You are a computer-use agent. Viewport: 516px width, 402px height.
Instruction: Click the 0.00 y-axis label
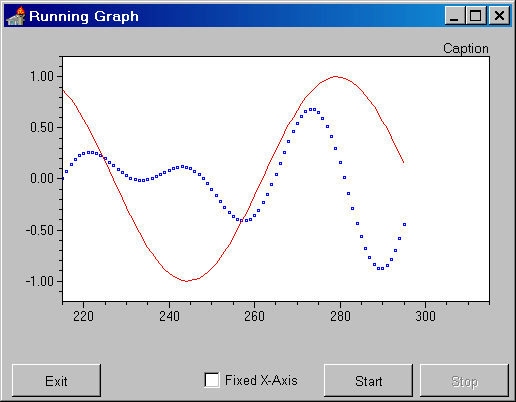click(x=42, y=178)
